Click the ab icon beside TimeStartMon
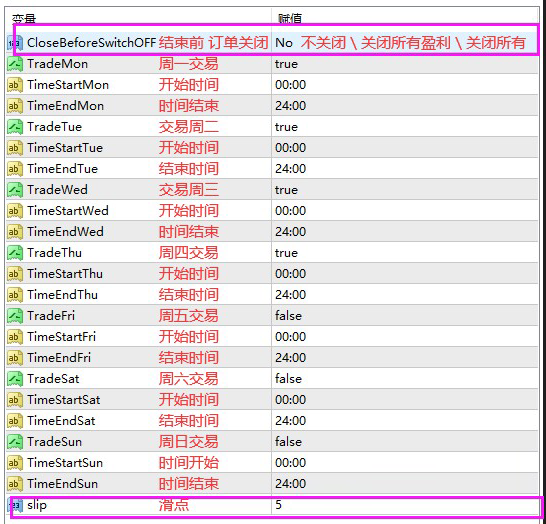Viewport: 546px width, 524px height. (15, 85)
